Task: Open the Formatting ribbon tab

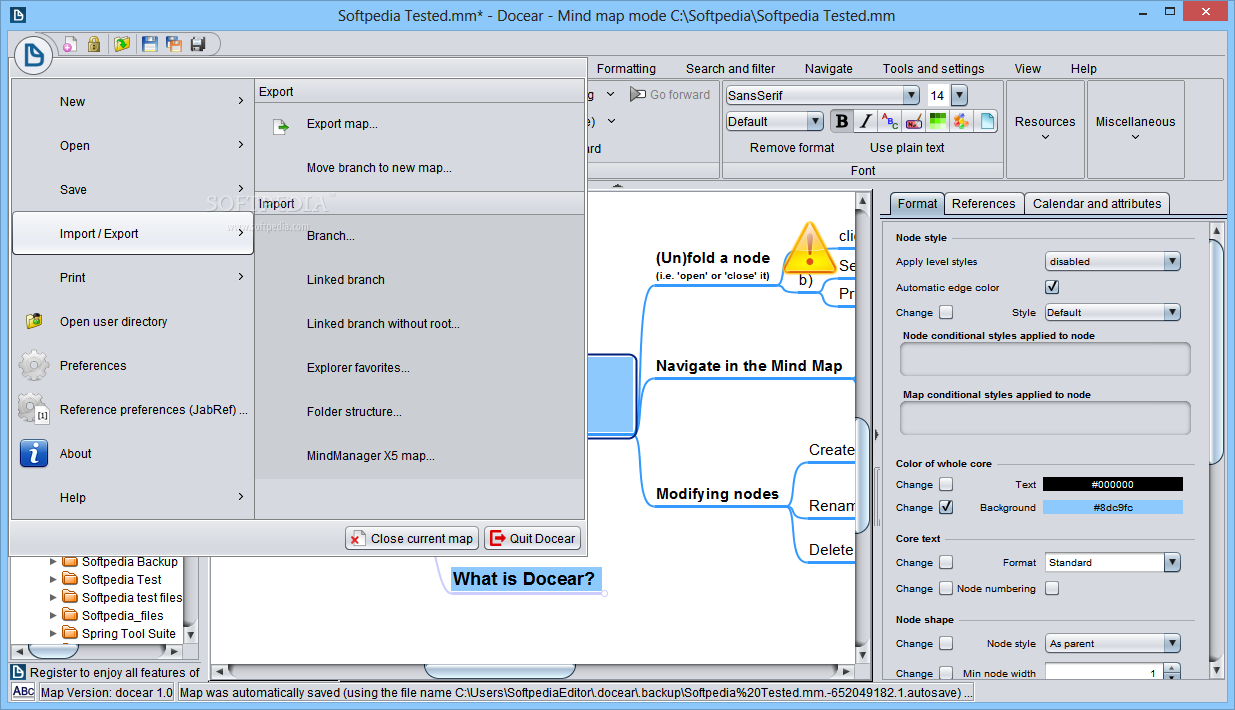Action: point(626,69)
